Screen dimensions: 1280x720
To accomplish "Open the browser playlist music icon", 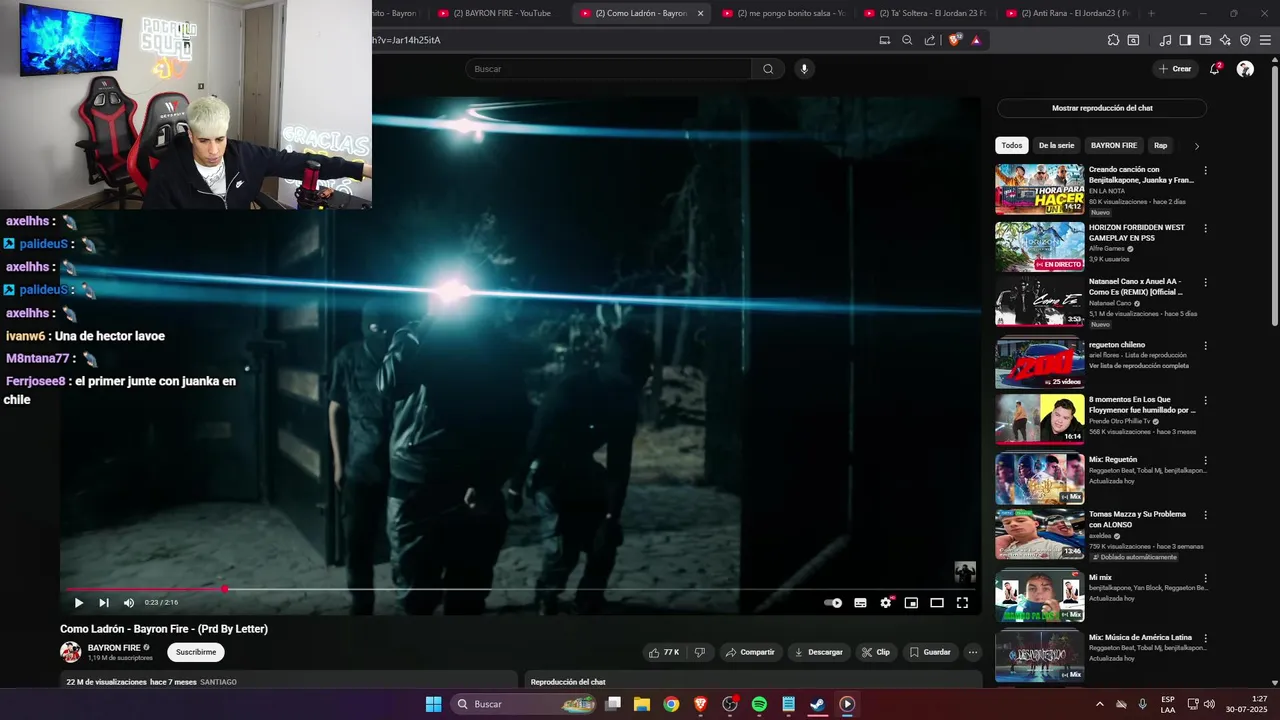I will point(1165,40).
